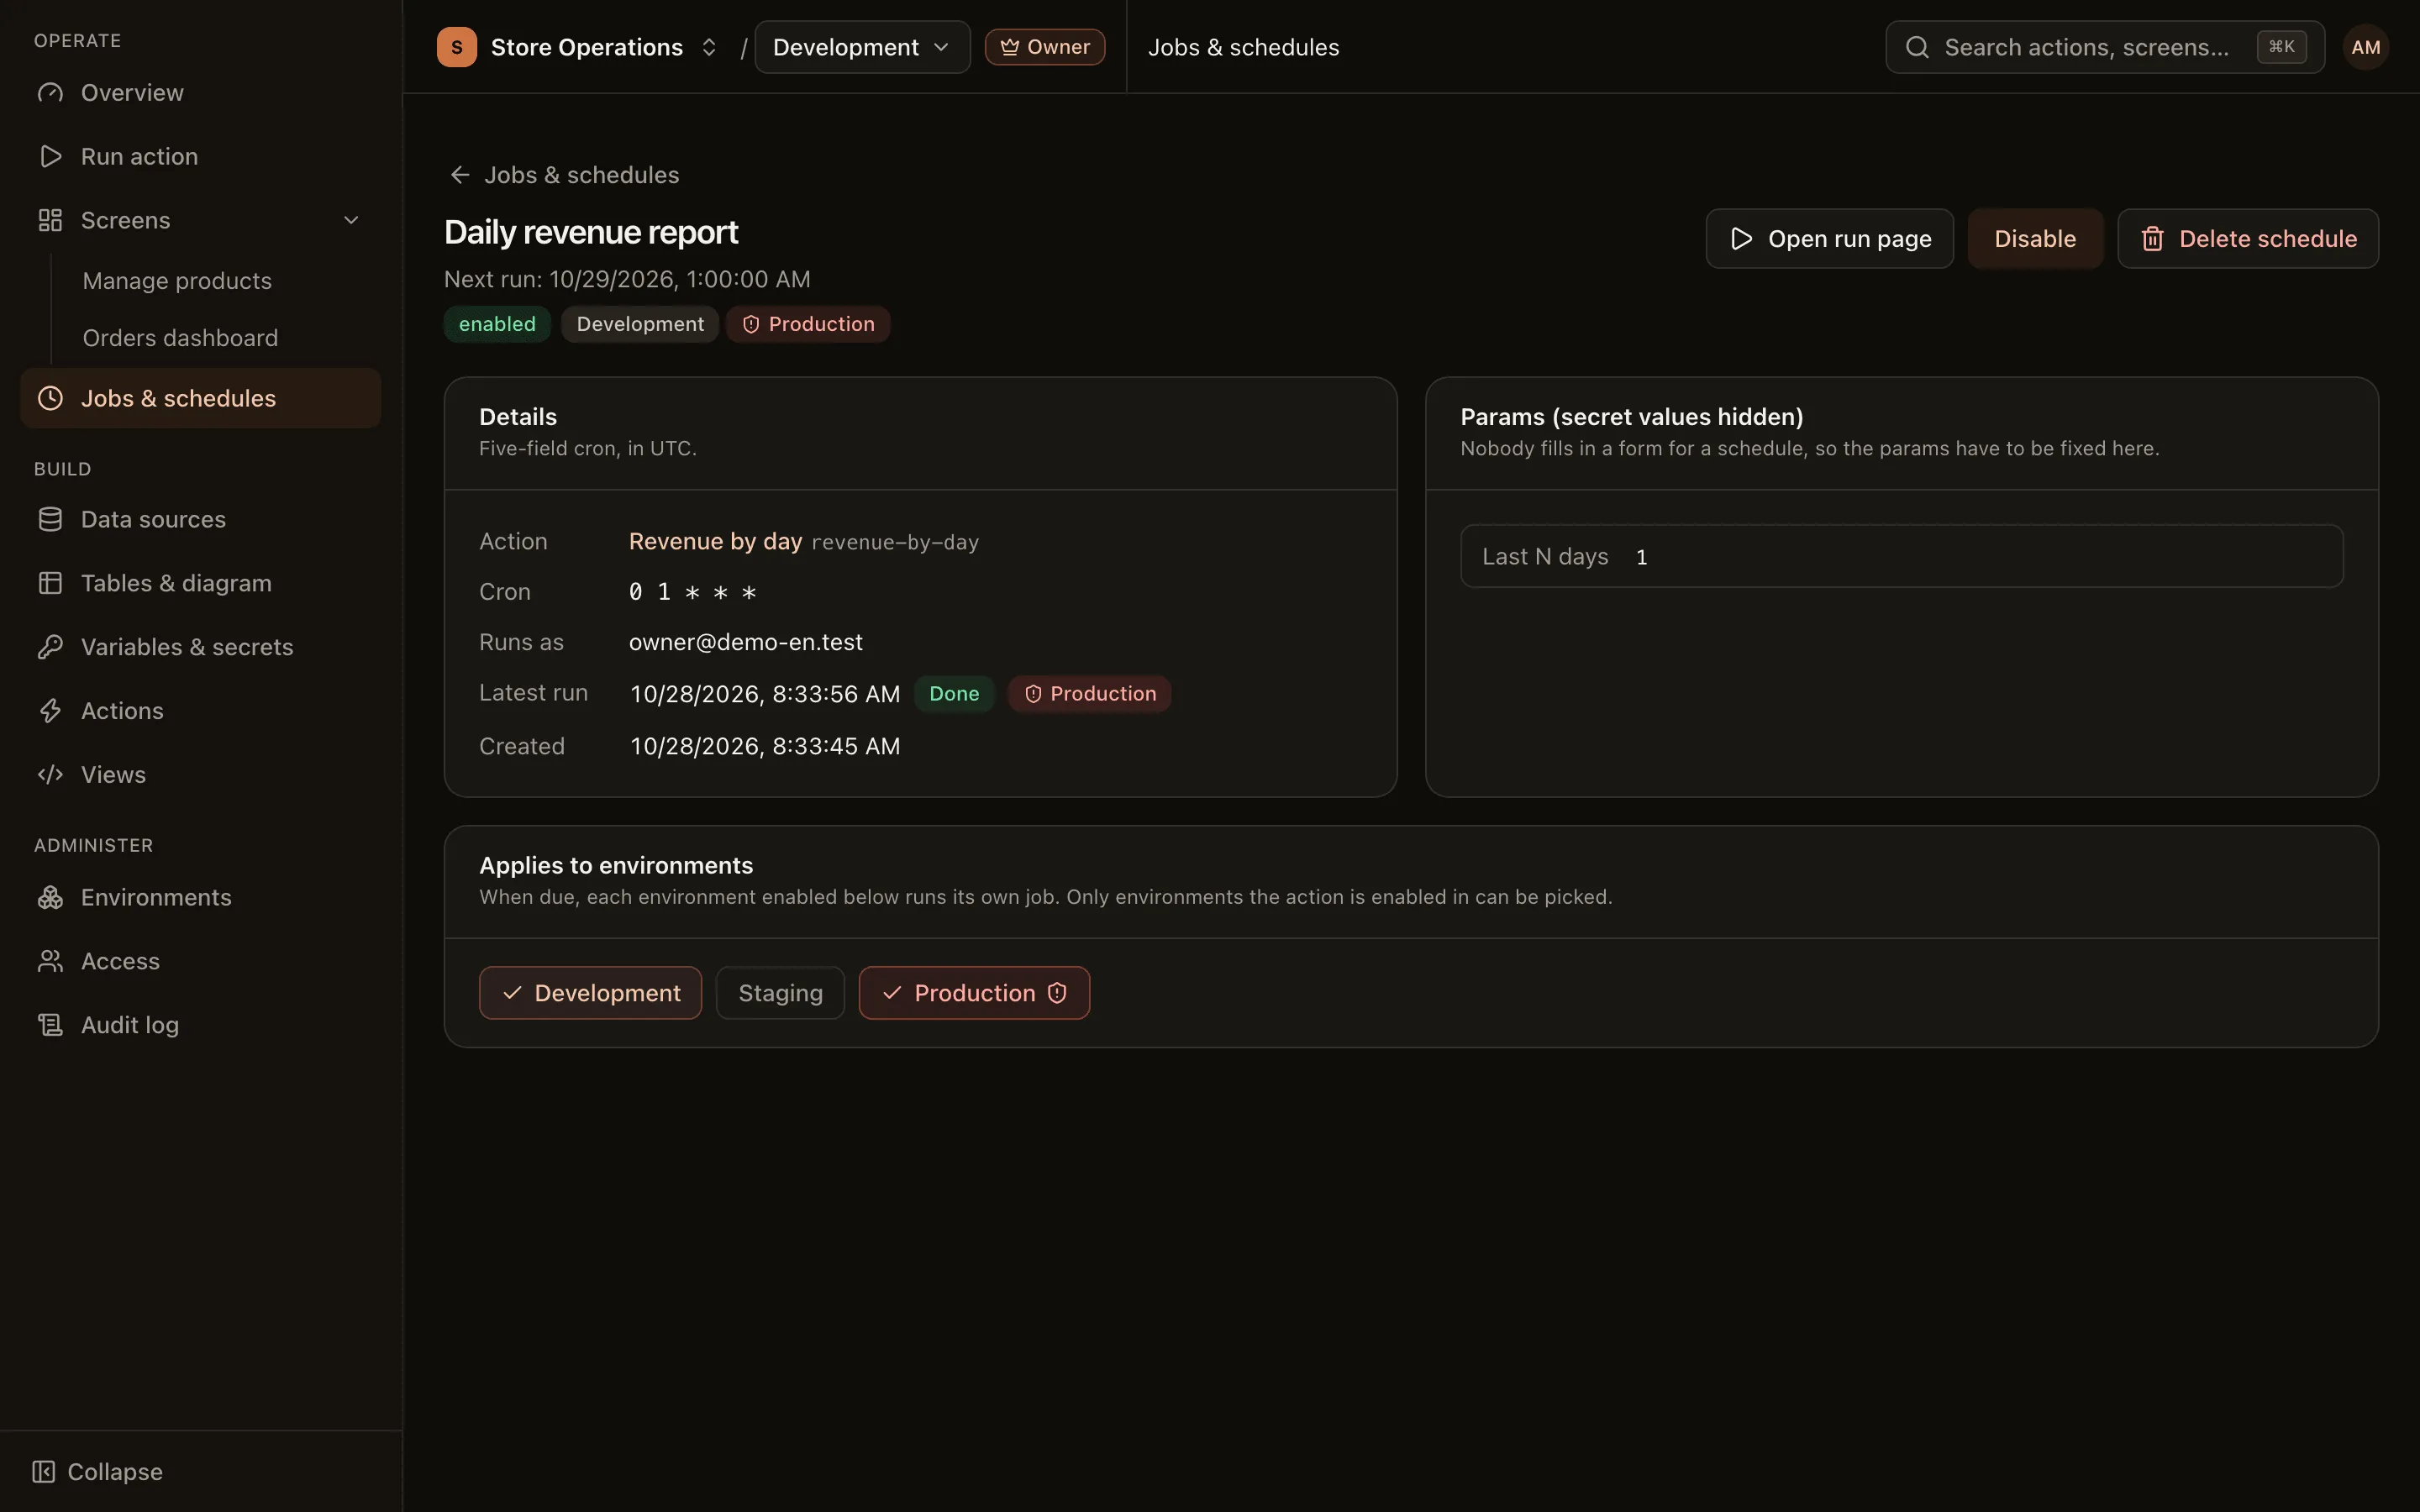The height and width of the screenshot is (1512, 2420).
Task: Click the Audit log scroll icon
Action: click(x=50, y=1025)
